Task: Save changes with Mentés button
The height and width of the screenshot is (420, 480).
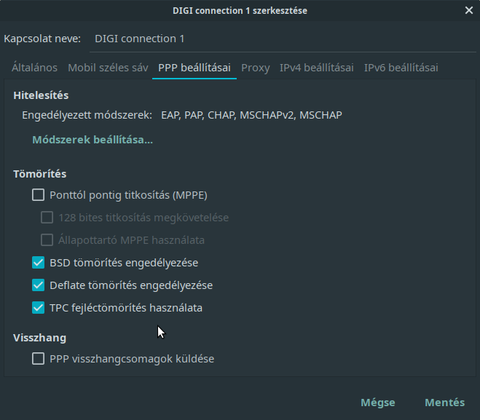Action: [444, 403]
